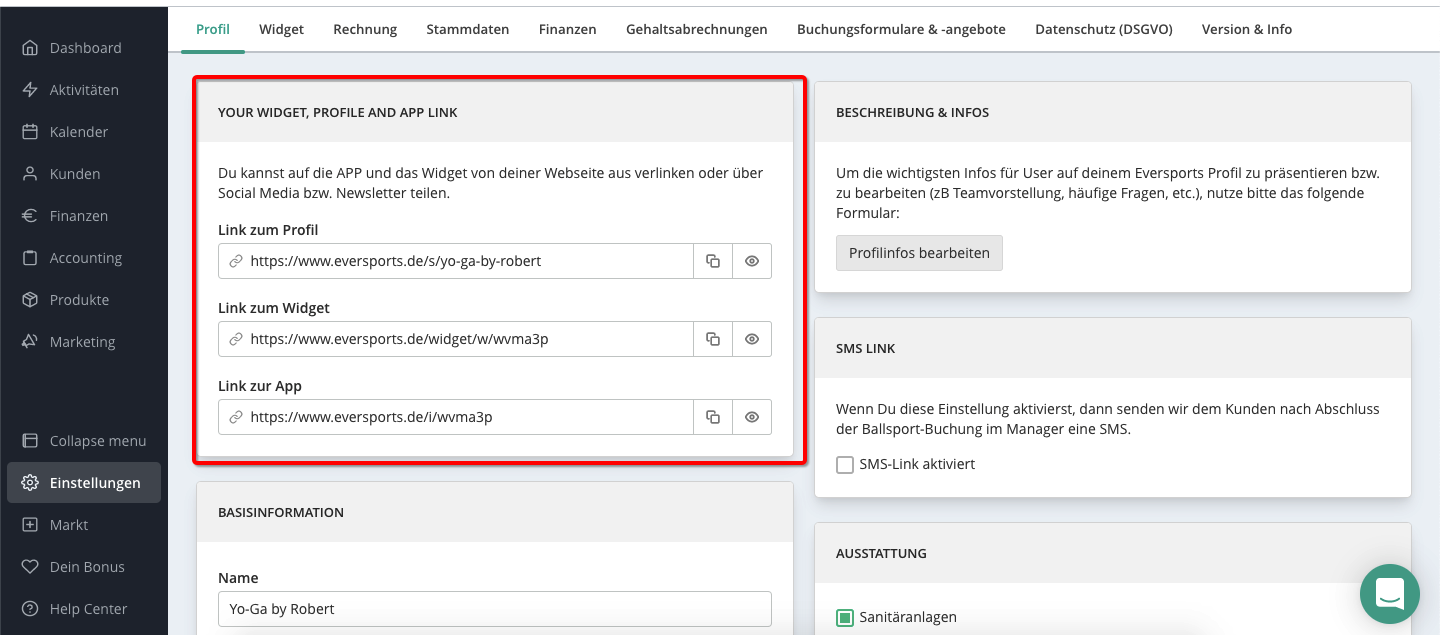Open Finanzen in the sidebar
The image size is (1440, 635).
point(77,215)
